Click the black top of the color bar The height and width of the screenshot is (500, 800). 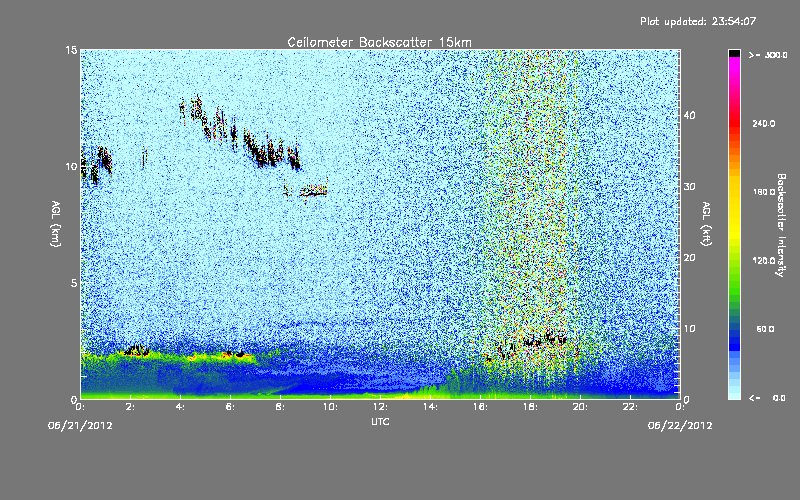pyautogui.click(x=734, y=53)
